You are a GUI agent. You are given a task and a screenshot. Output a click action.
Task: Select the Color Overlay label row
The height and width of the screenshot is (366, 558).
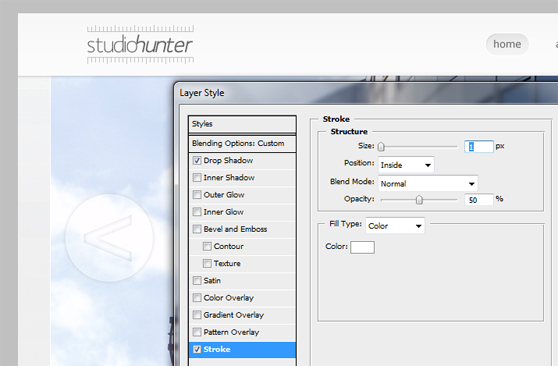[x=242, y=298]
